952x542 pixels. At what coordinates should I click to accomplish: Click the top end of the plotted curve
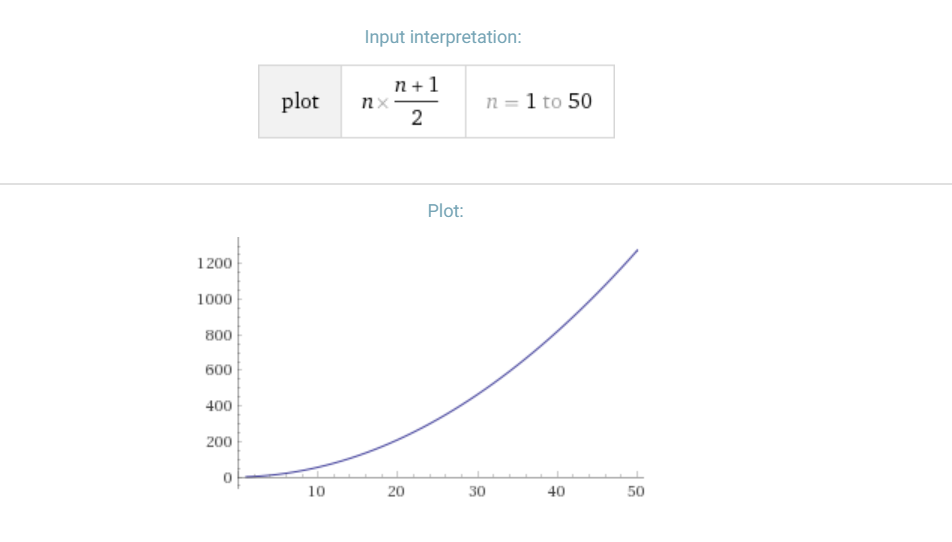pos(636,251)
